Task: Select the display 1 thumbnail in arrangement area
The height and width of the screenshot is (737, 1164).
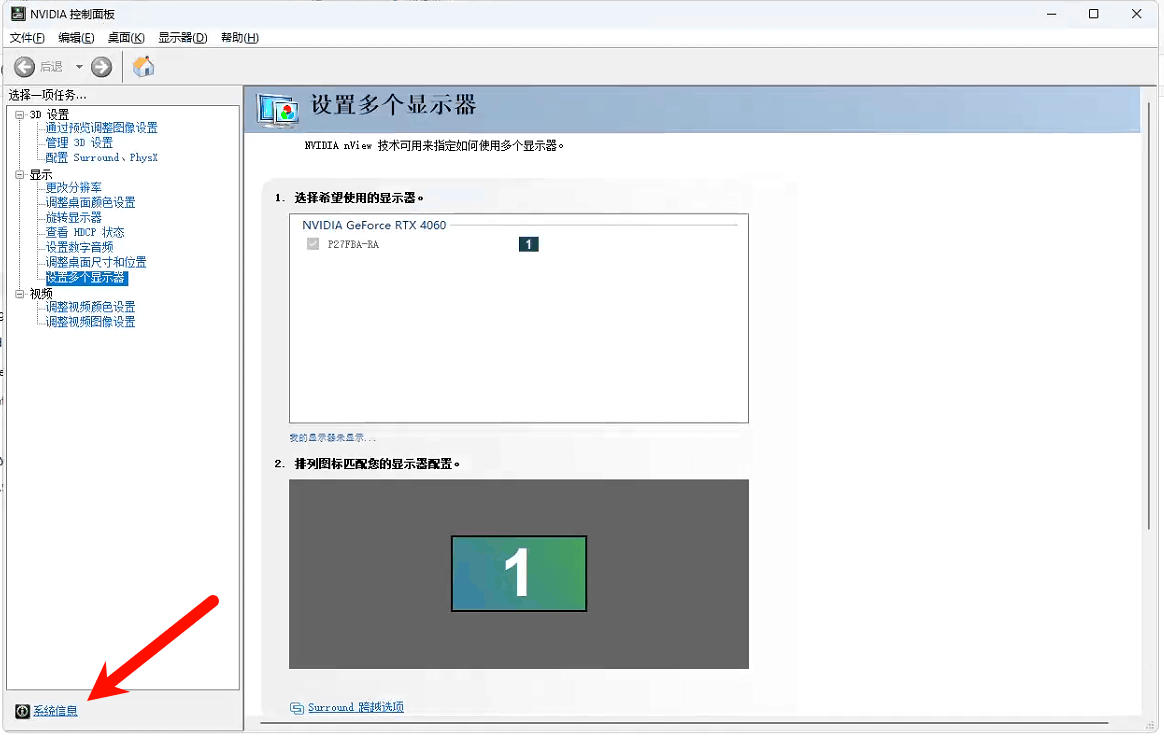Action: click(x=519, y=574)
